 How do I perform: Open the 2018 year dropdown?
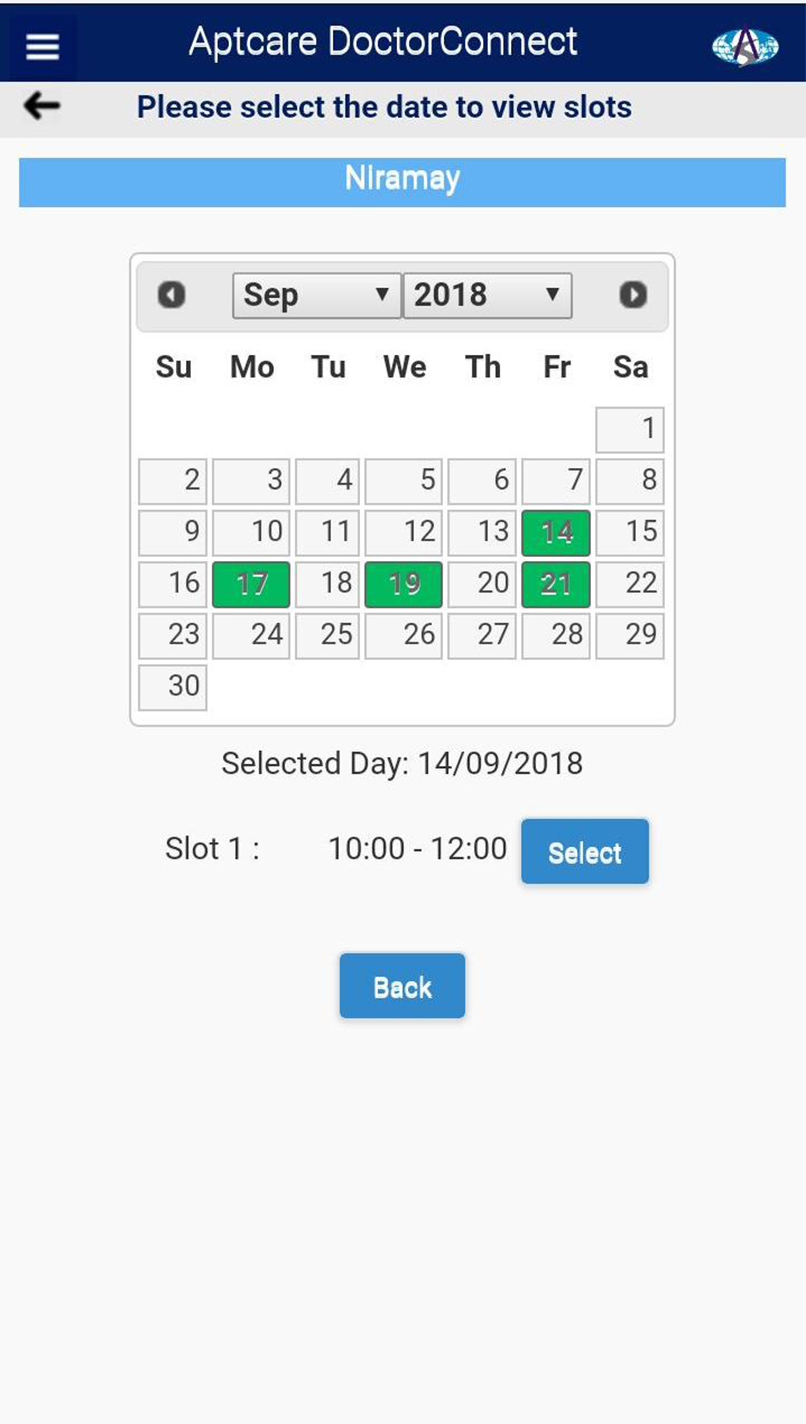pos(487,296)
